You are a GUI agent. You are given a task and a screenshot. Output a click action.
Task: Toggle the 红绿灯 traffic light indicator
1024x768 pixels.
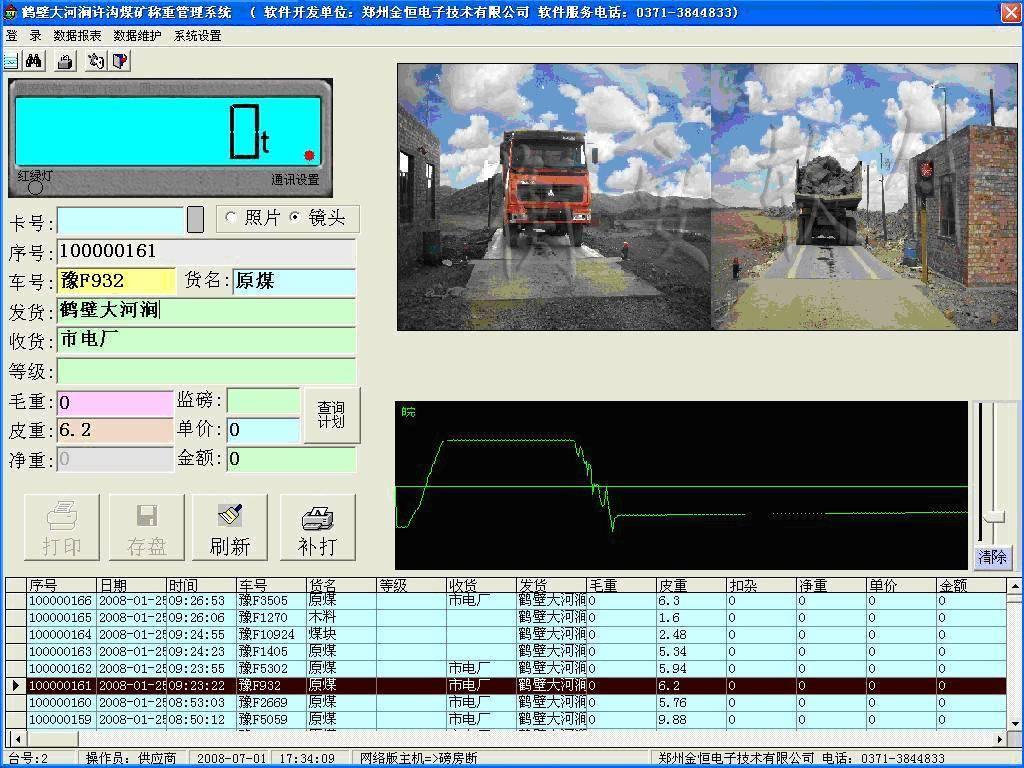point(36,188)
